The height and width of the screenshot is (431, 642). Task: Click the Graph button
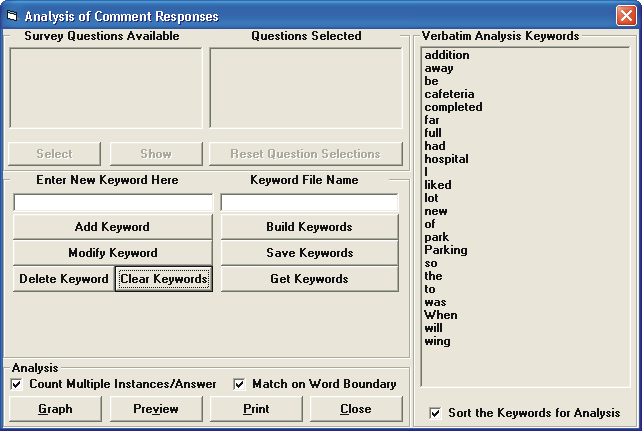click(55, 409)
